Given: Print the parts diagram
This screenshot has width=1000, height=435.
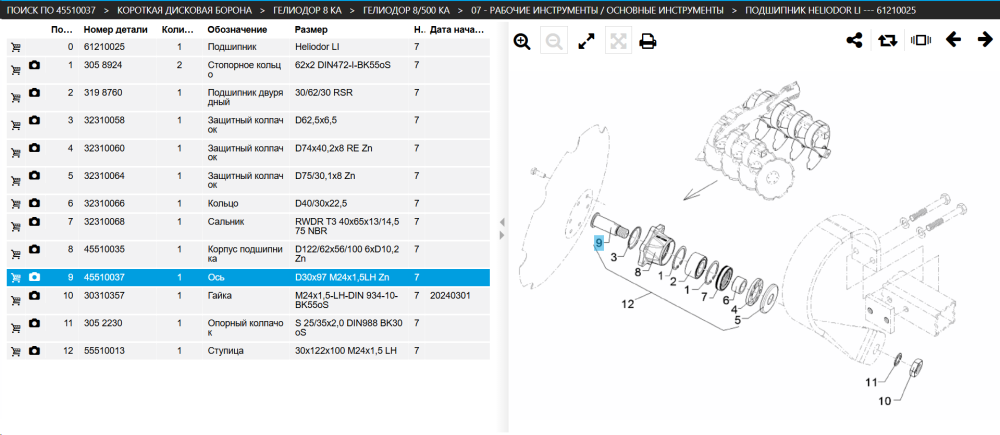Looking at the screenshot, I should click(x=648, y=41).
